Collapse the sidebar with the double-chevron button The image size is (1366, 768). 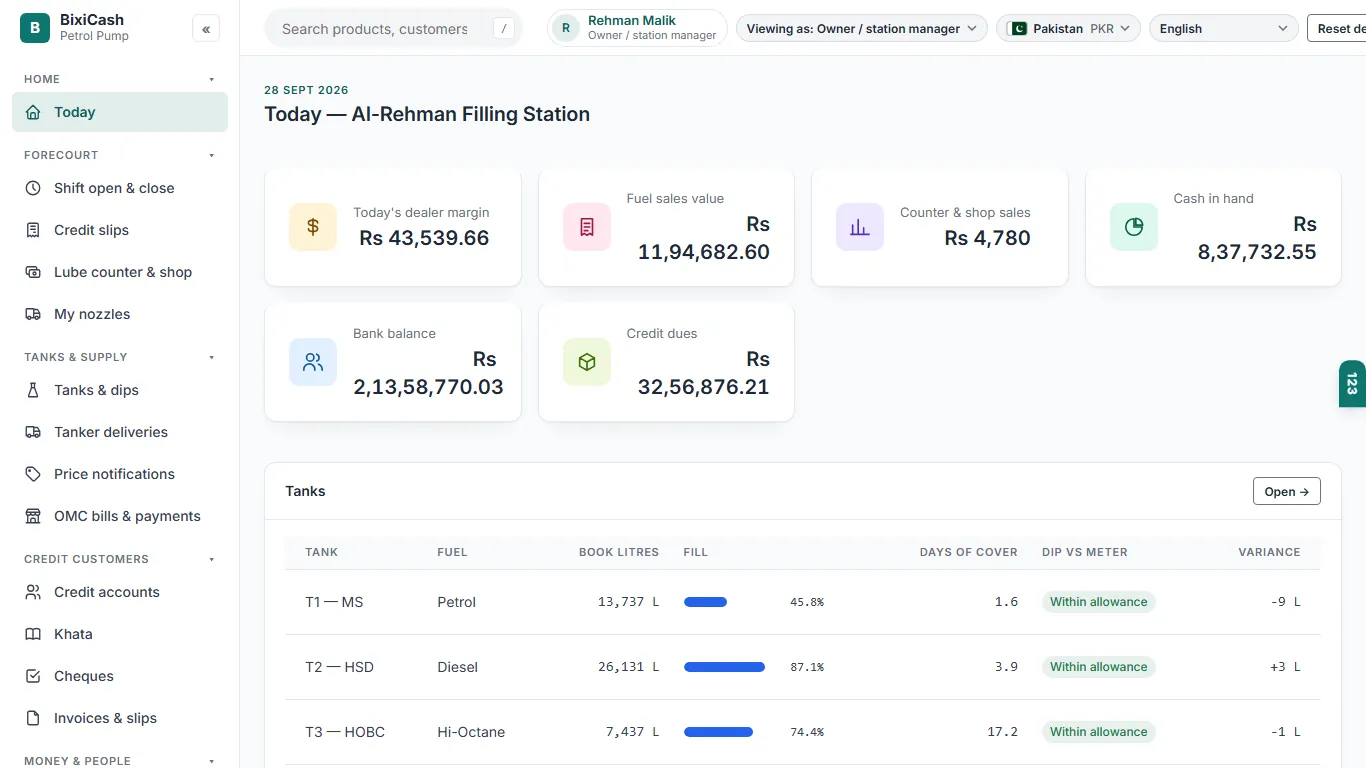coord(206,29)
